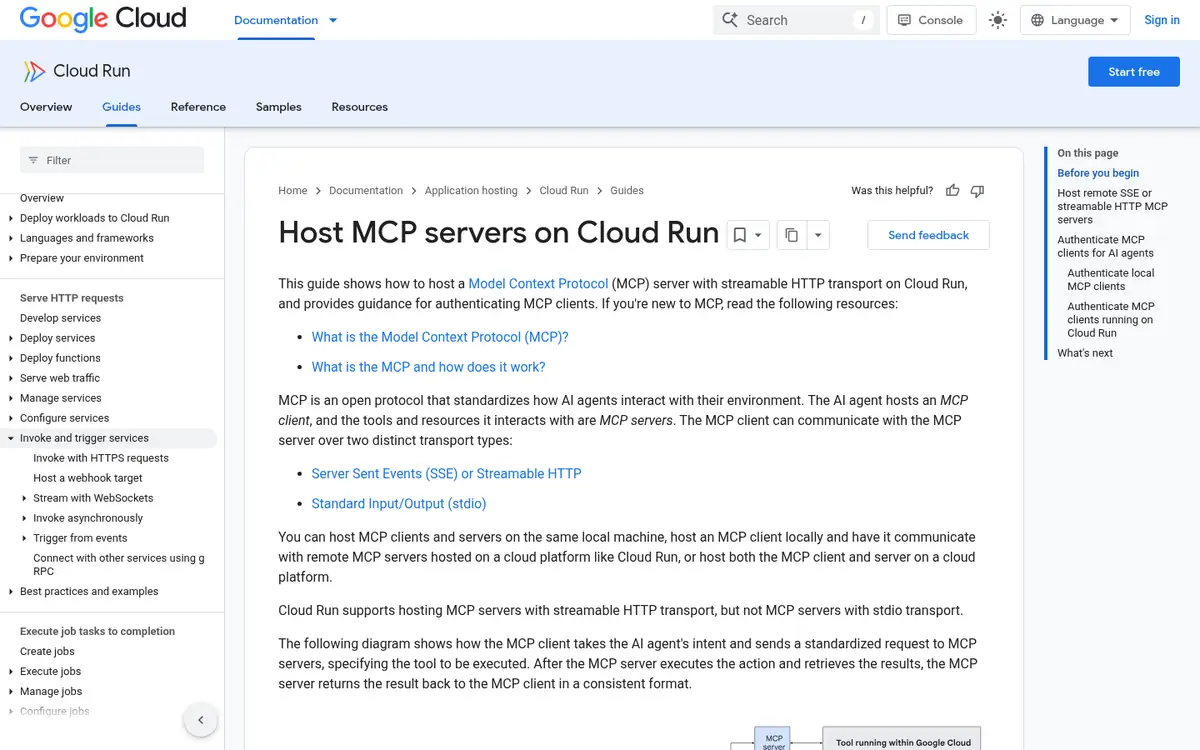The image size is (1200, 750).
Task: Switch to the Overview tab
Action: coord(46,107)
